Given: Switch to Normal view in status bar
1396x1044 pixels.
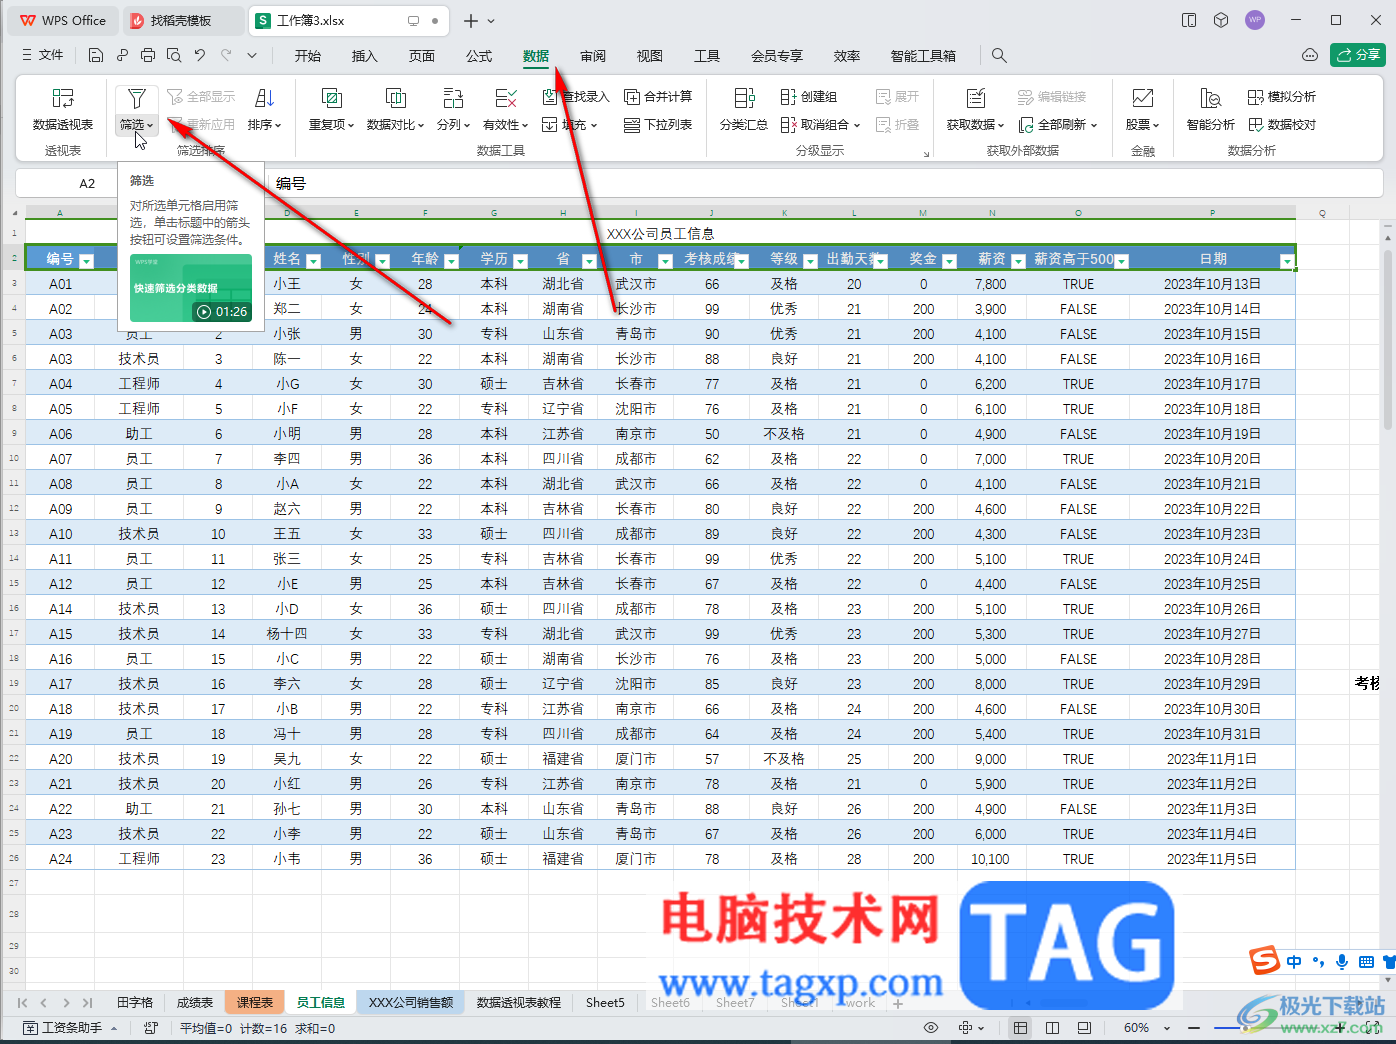Looking at the screenshot, I should (1020, 1028).
